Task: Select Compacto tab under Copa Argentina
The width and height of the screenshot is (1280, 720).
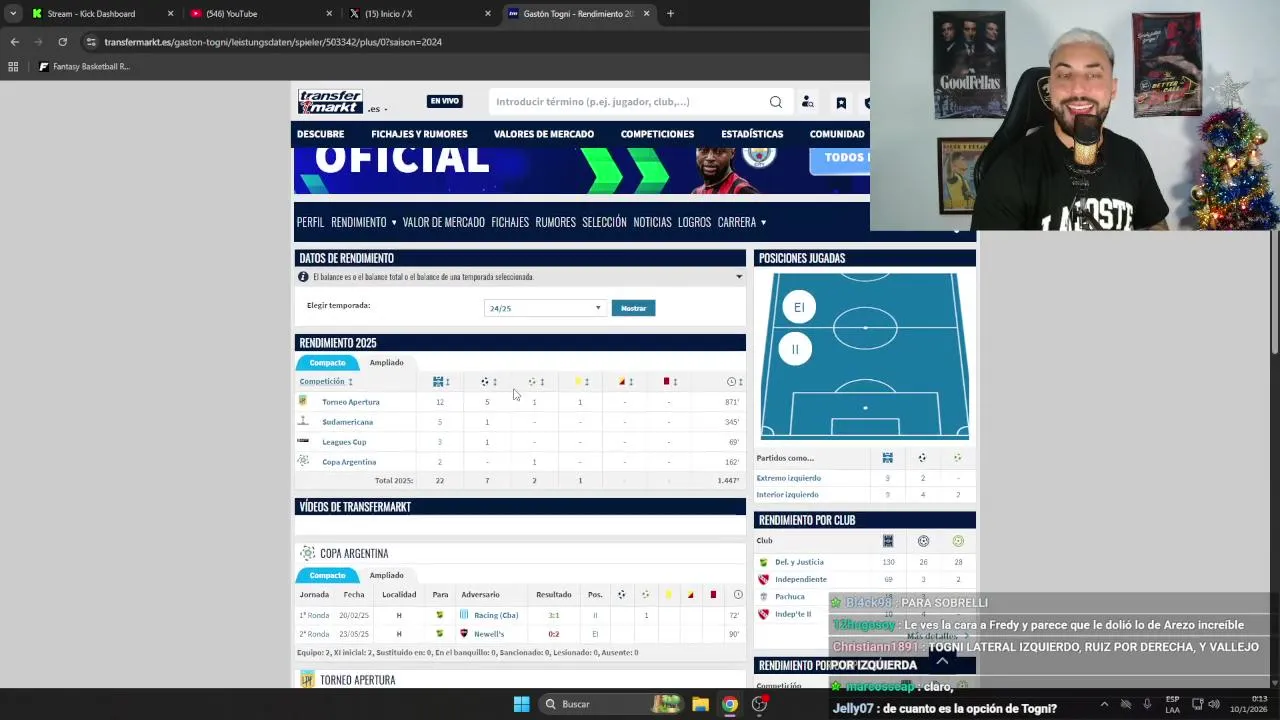Action: point(327,576)
